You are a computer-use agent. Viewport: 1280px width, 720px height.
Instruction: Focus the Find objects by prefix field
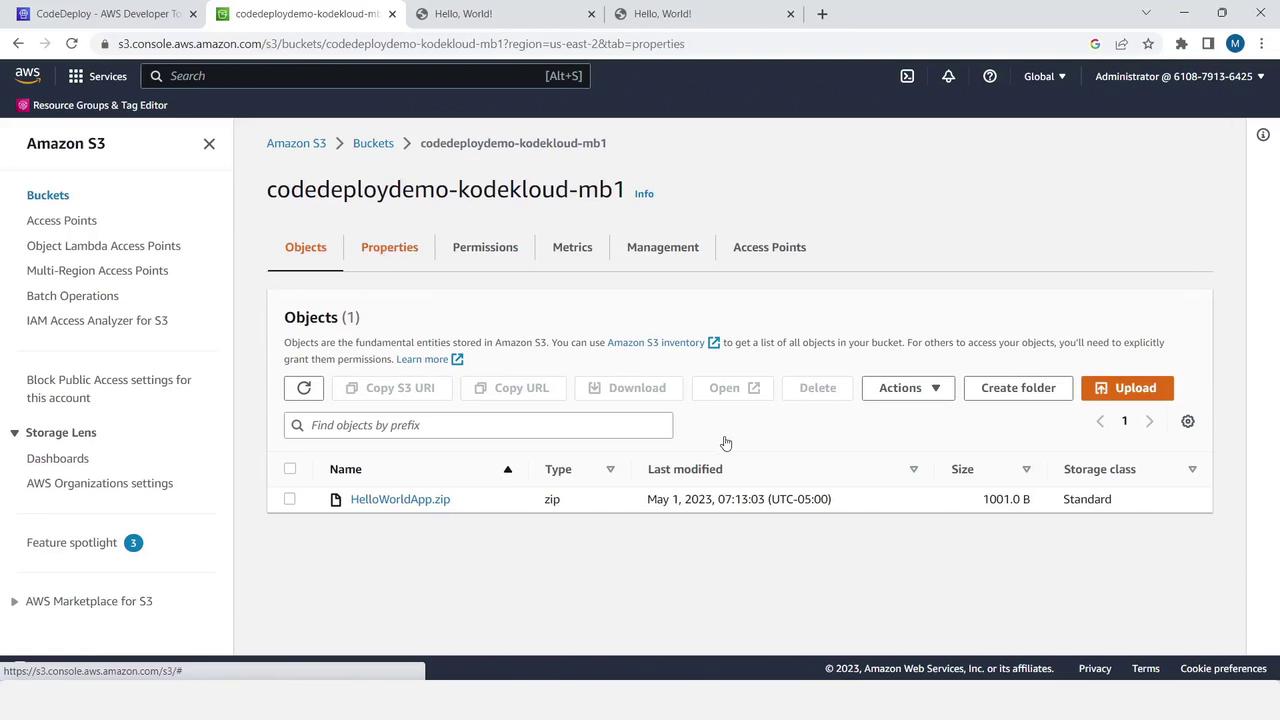coord(478,425)
